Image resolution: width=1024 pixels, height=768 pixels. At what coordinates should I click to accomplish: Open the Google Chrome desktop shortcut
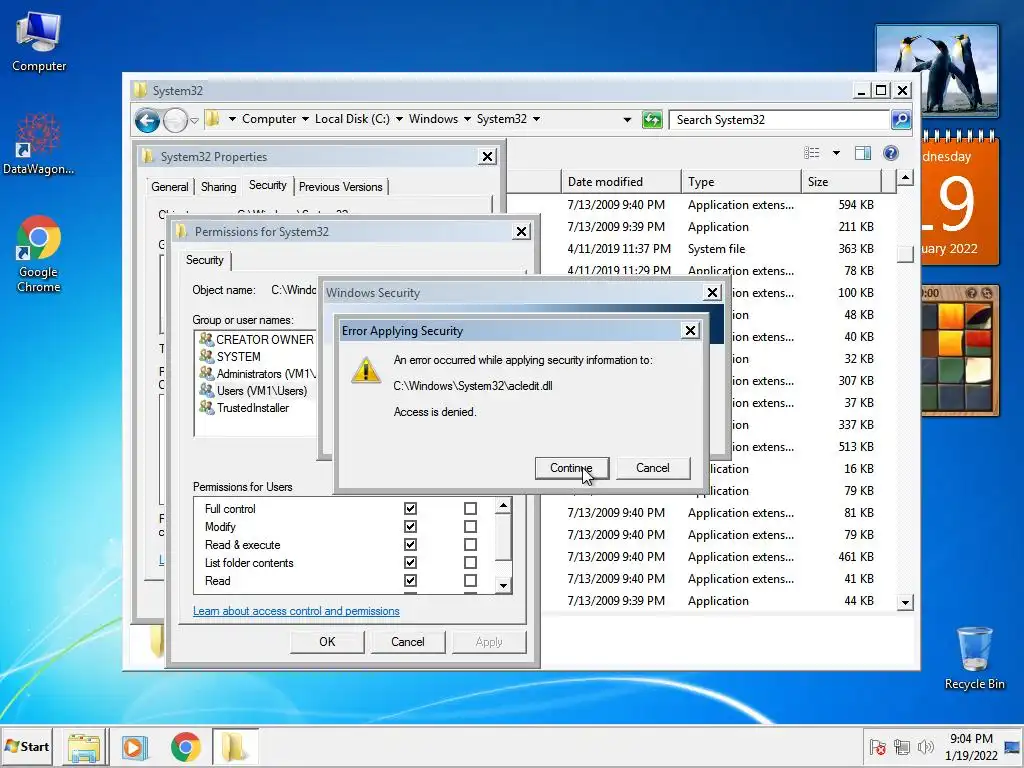click(x=39, y=253)
